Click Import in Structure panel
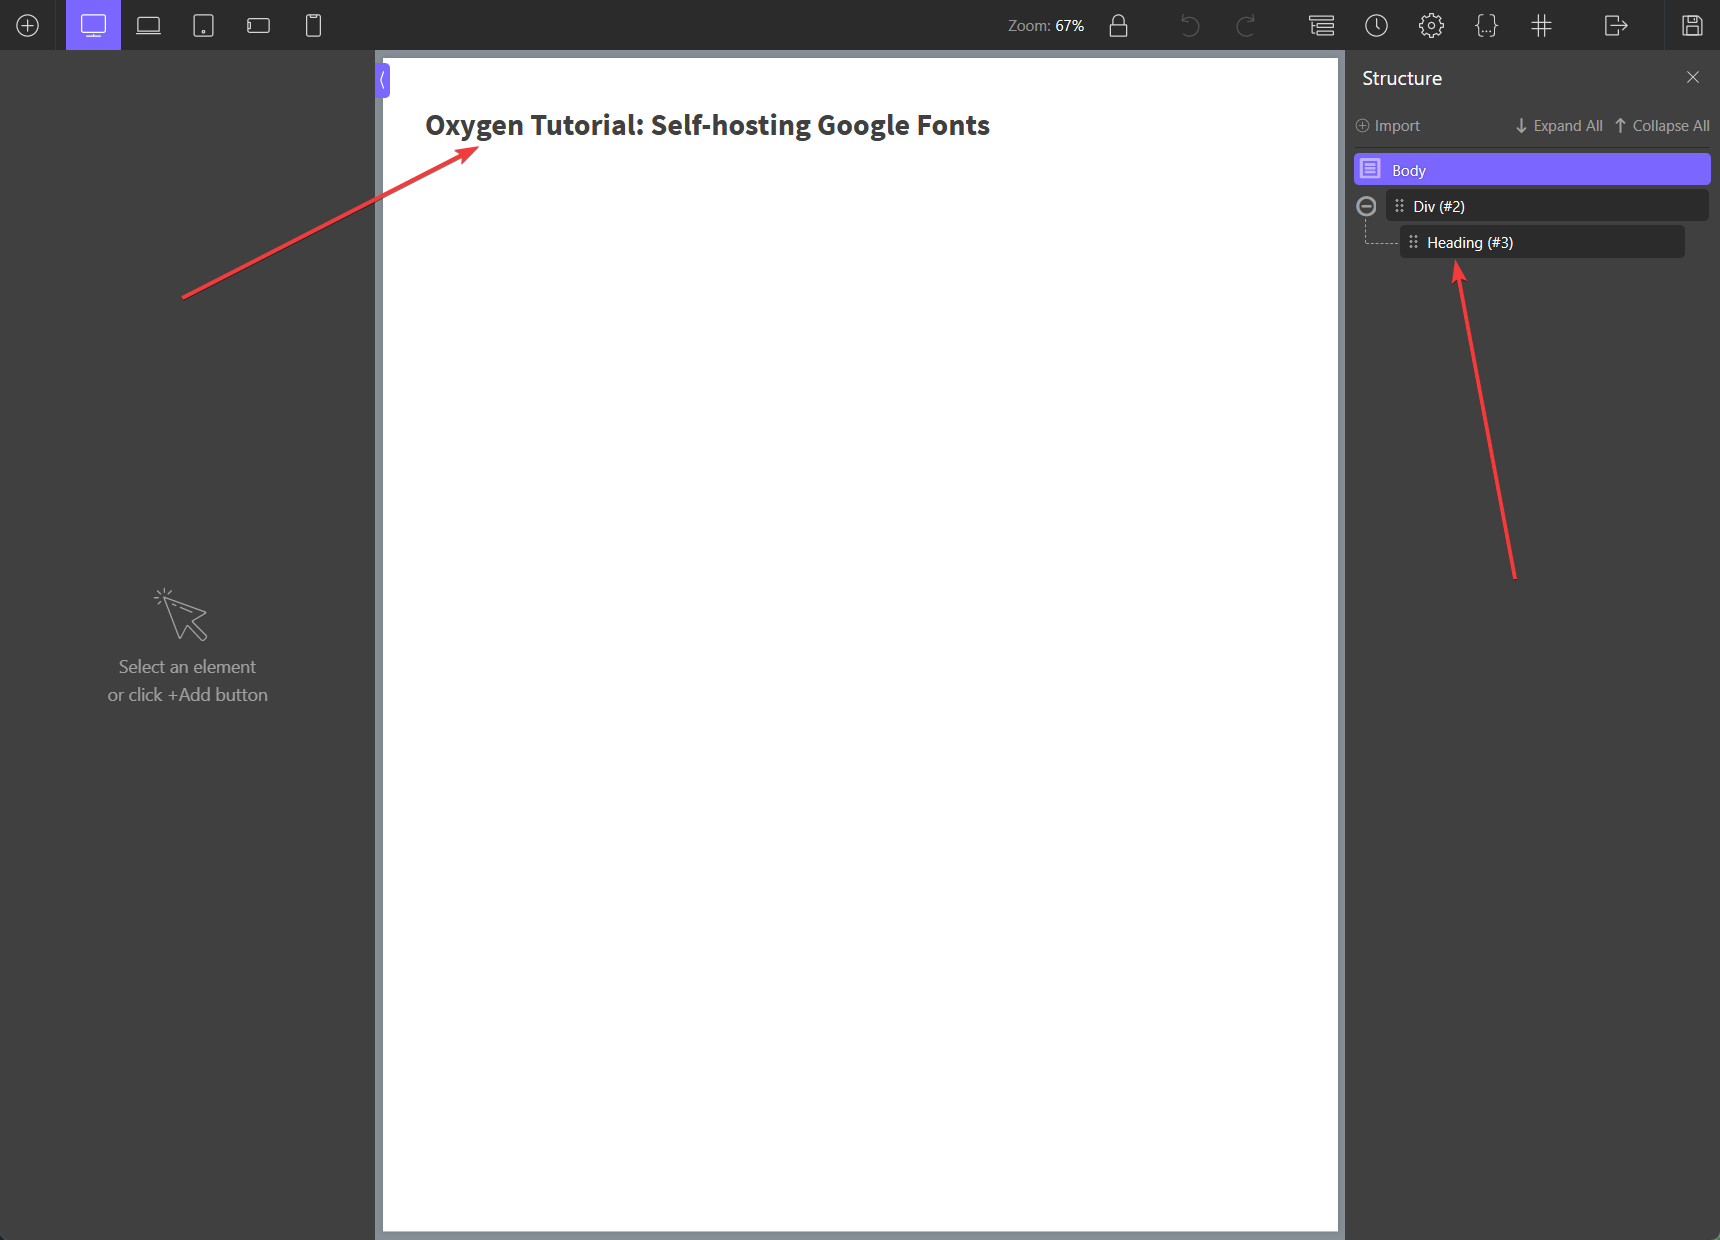This screenshot has width=1720, height=1240. pyautogui.click(x=1387, y=126)
